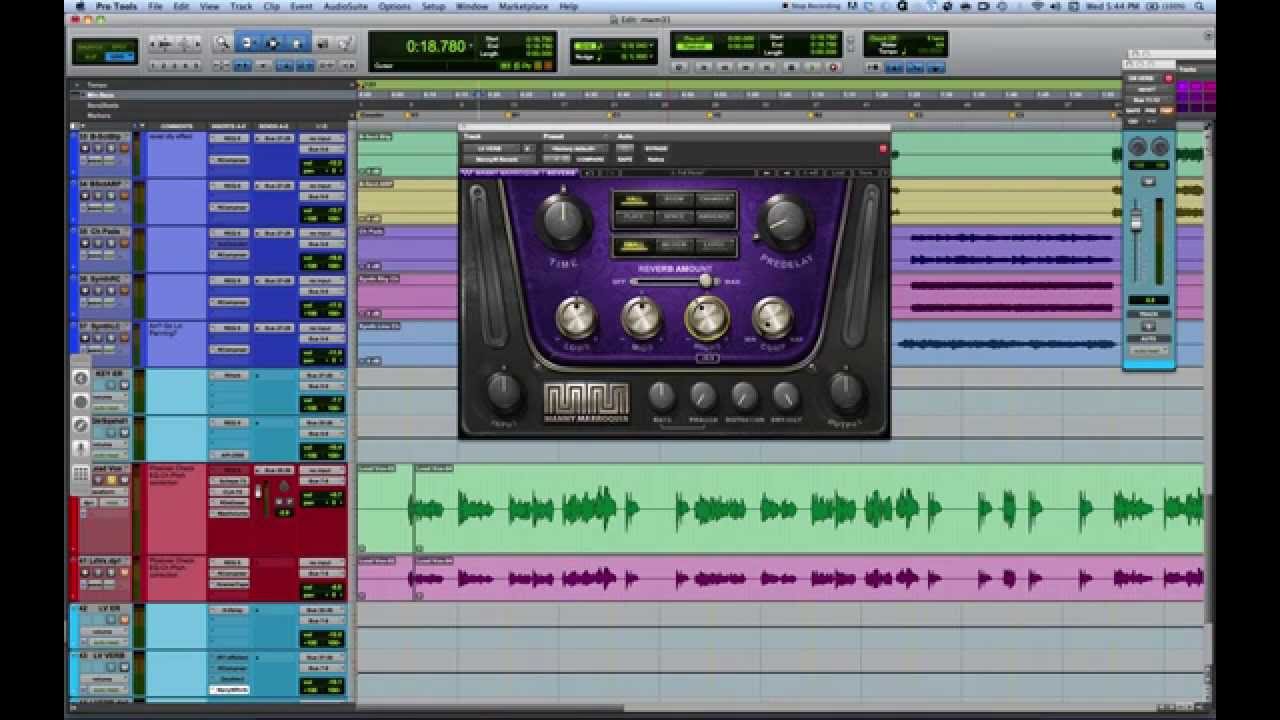Click the DRY/WET knob in reverb plugin
Viewport: 1280px width, 720px height.
coord(786,396)
